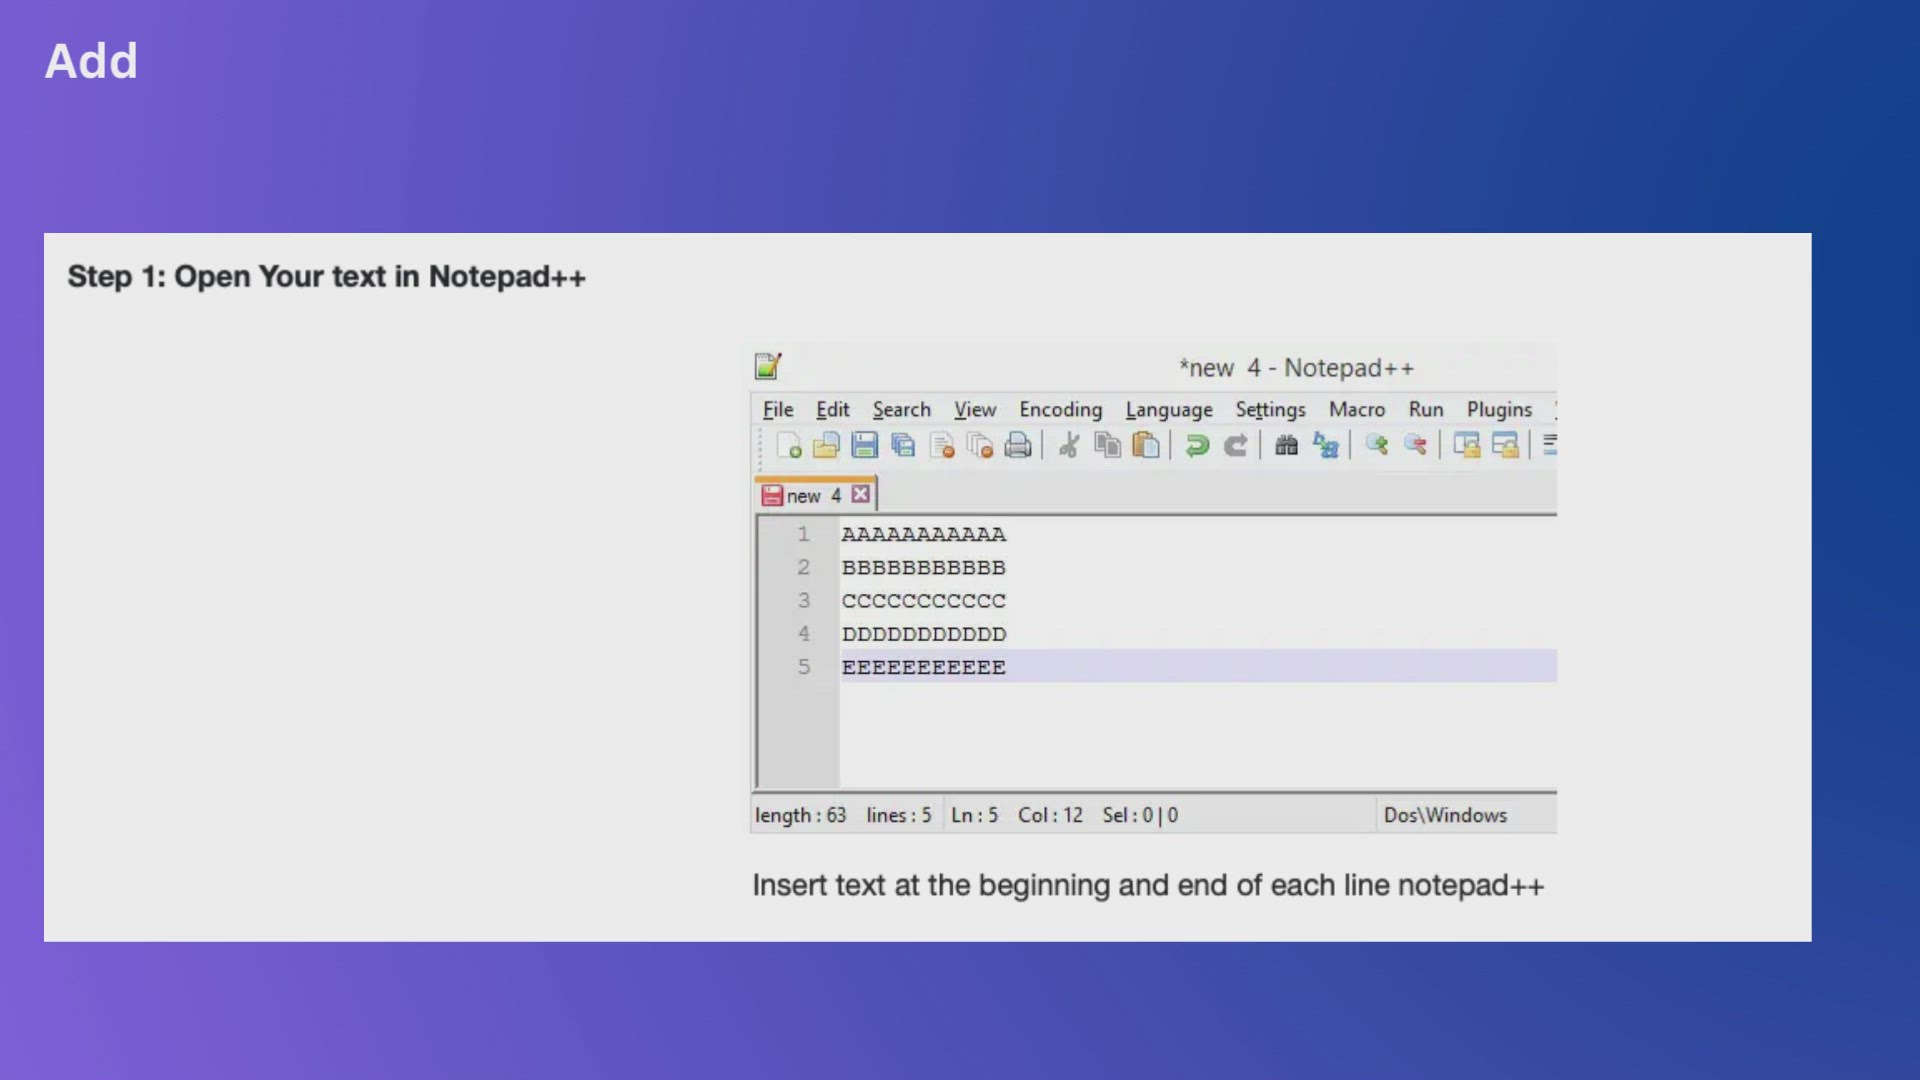This screenshot has width=1920, height=1080.
Task: Close the 'new 4' tab
Action: [x=860, y=495]
